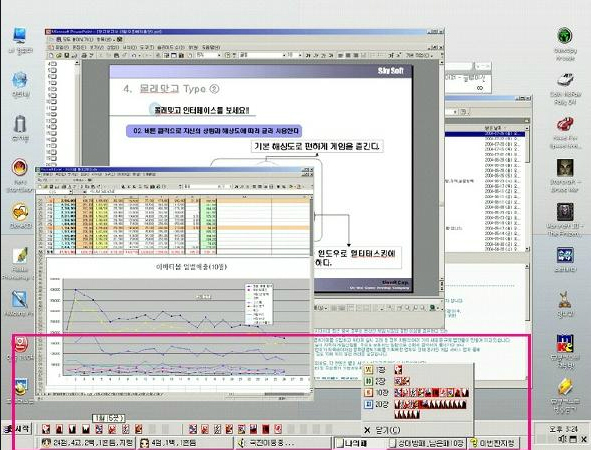Select taskbar button 24점, 4고, 2백, 1흔들
591x450 pixels.
click(x=87, y=443)
